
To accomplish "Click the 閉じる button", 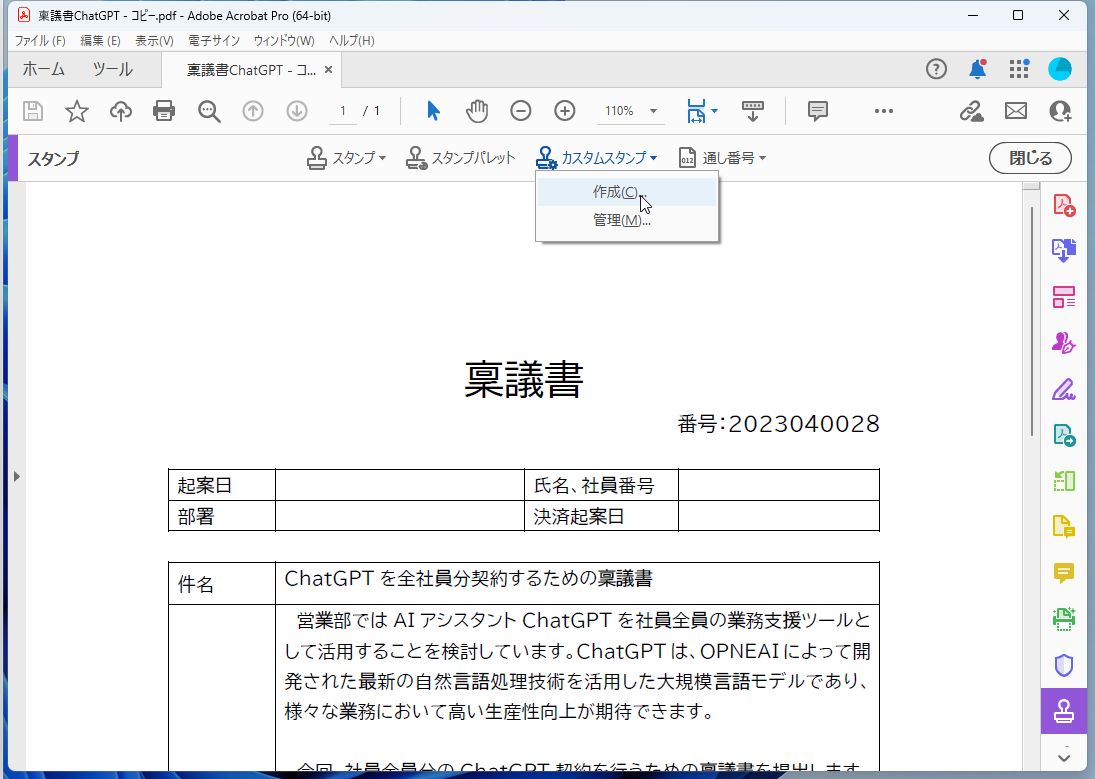I will (x=1030, y=158).
